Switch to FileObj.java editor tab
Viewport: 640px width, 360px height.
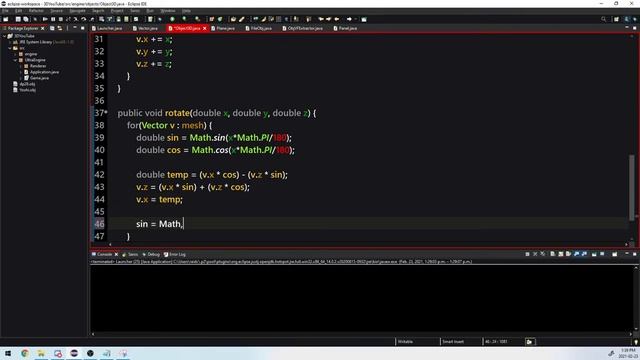[x=259, y=28]
